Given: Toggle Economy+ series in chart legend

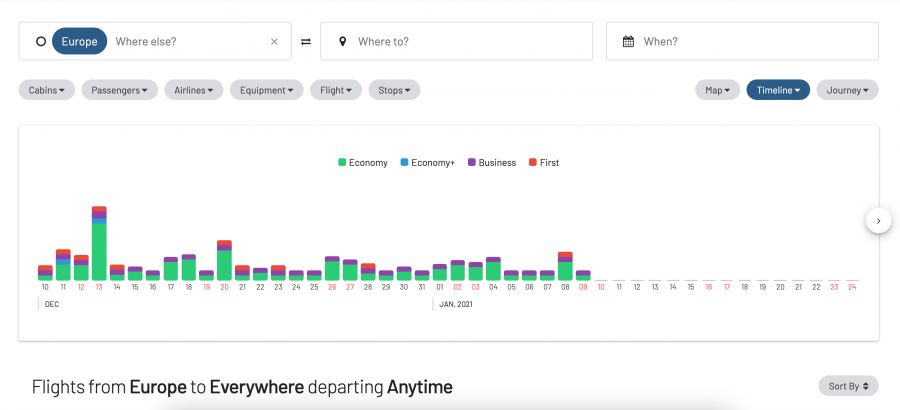Looking at the screenshot, I should (427, 162).
